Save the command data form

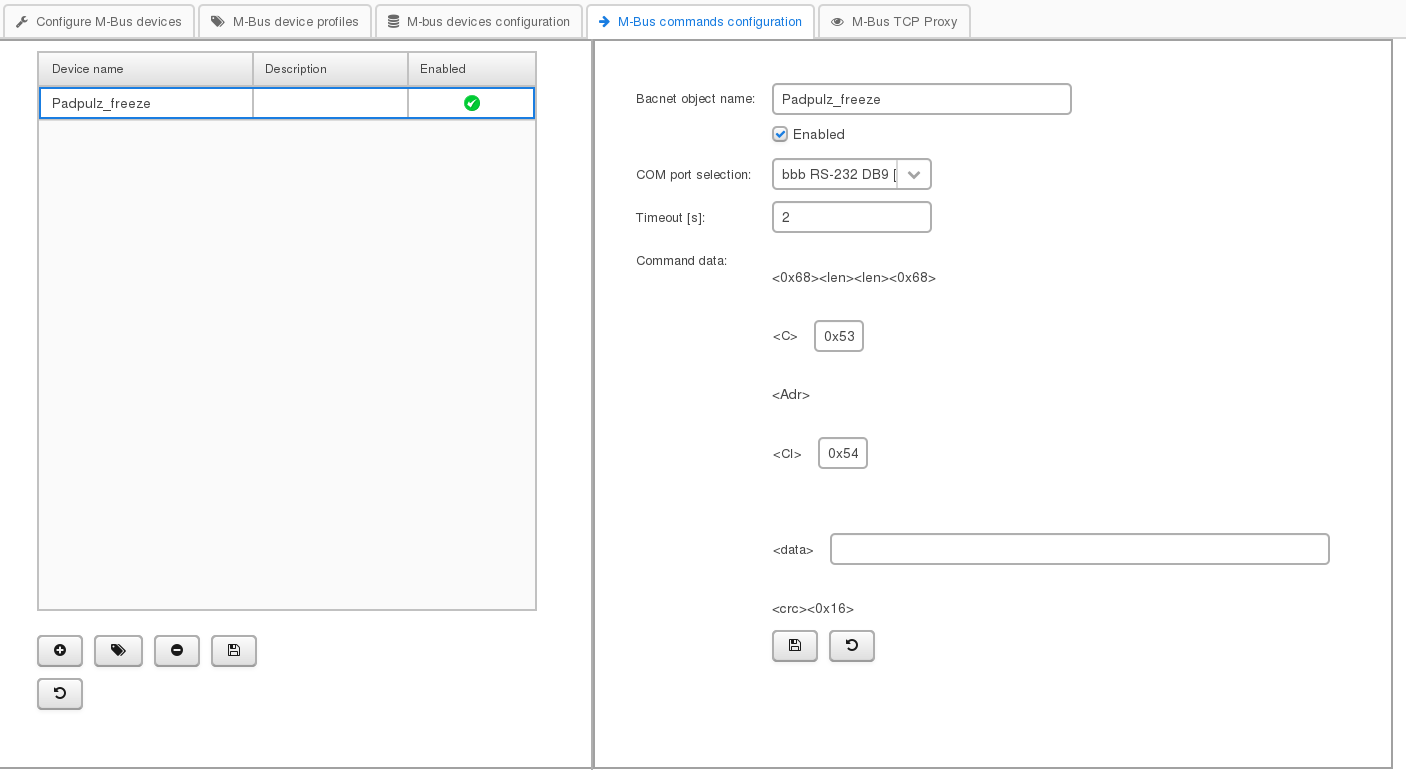click(x=795, y=646)
